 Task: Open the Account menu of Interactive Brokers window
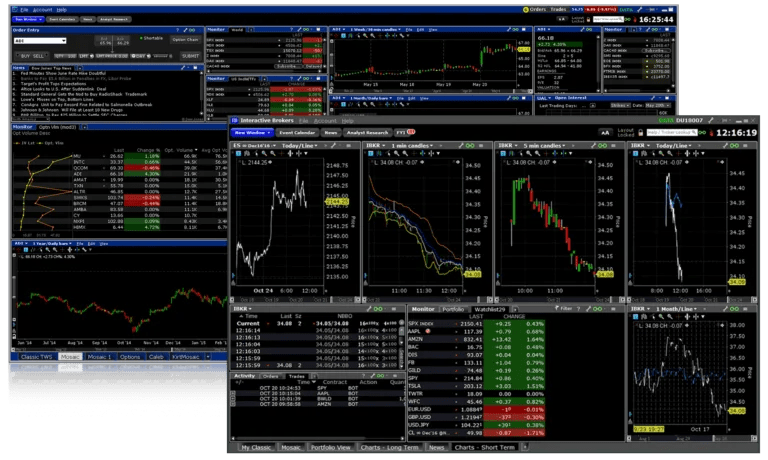click(325, 121)
